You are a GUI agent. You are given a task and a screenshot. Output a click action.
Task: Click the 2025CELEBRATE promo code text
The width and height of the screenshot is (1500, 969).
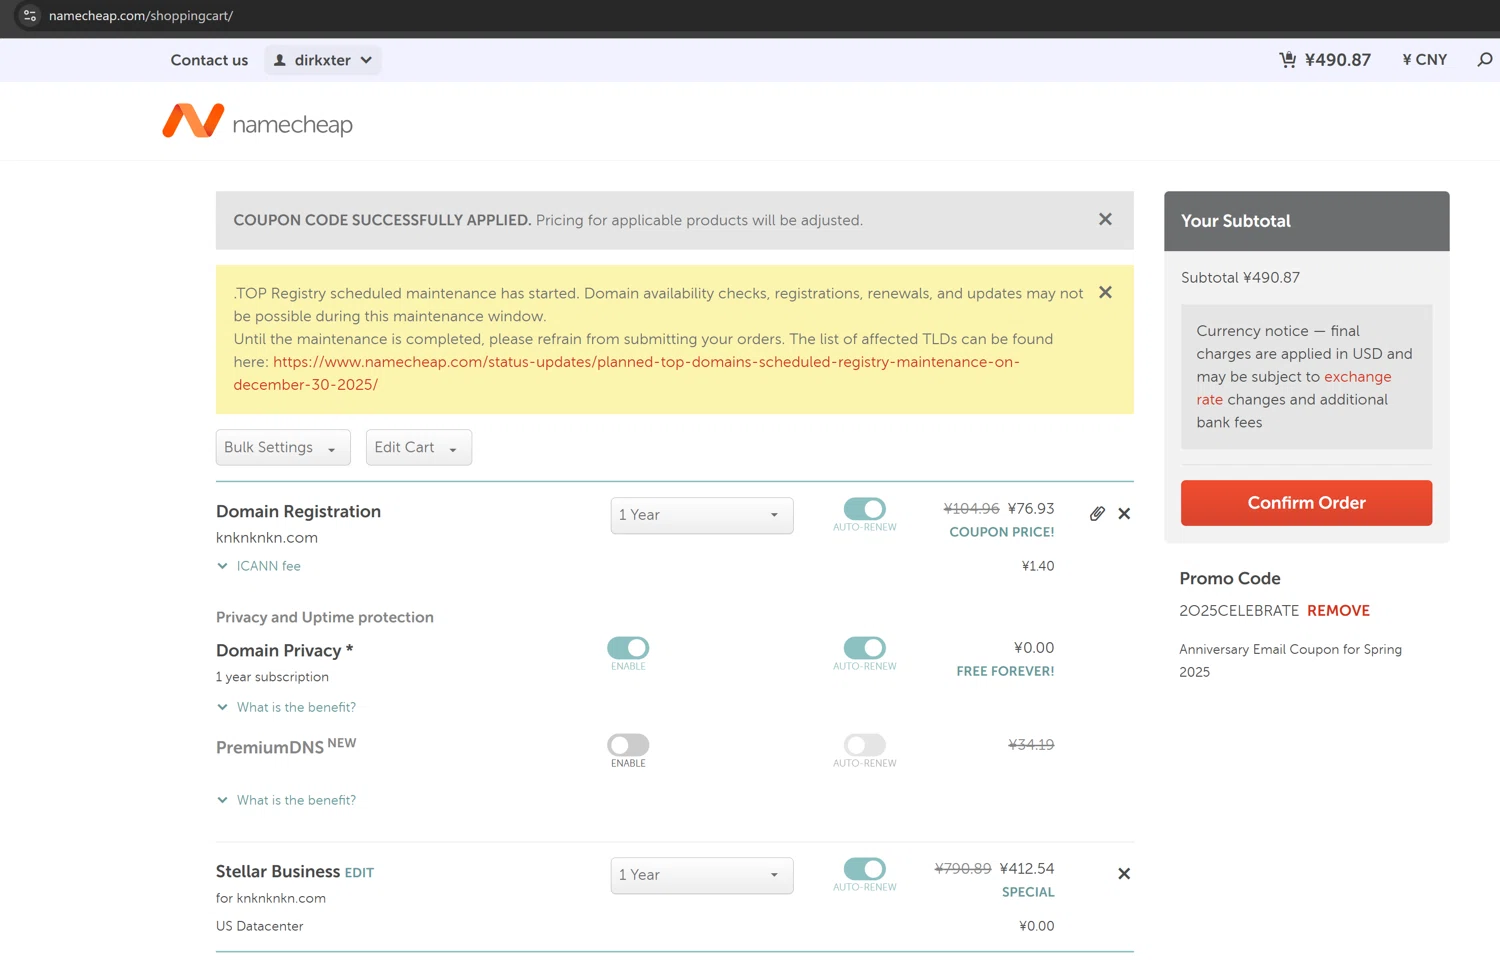(1239, 611)
